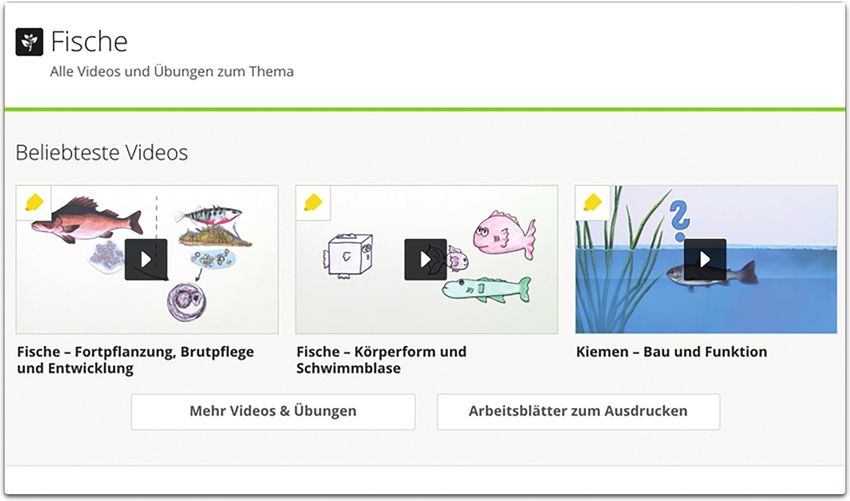This screenshot has height=501, width=850.
Task: Click yellow tag icon on Fortpflanzung video
Action: click(34, 203)
